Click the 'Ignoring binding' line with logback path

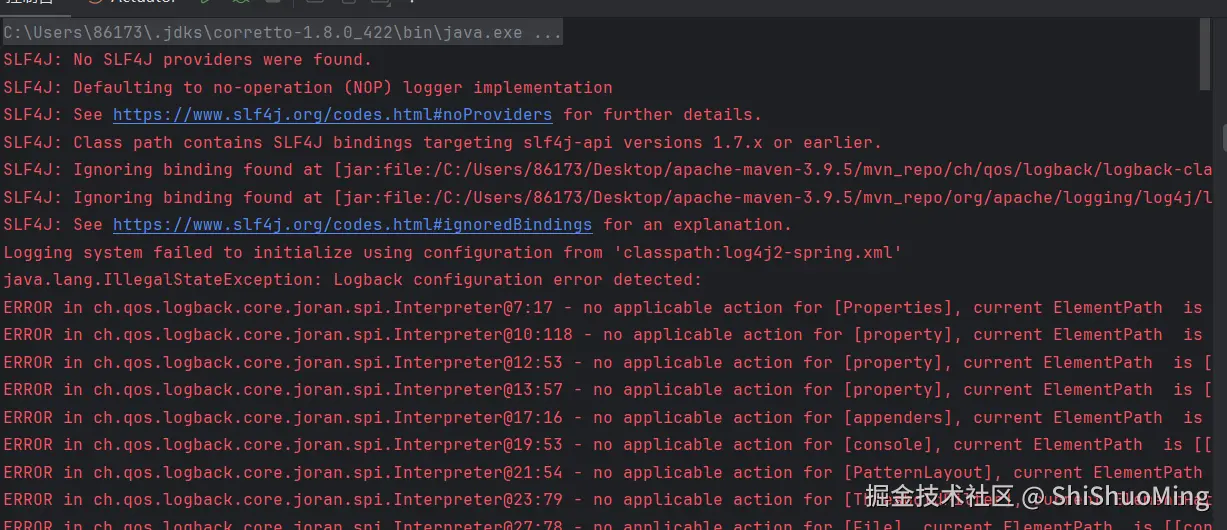click(608, 170)
